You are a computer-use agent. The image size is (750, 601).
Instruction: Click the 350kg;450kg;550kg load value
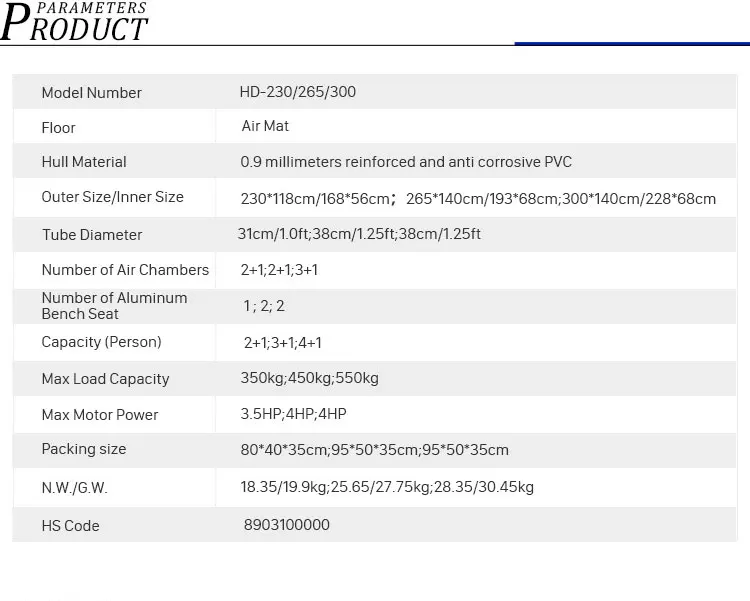pyautogui.click(x=309, y=378)
